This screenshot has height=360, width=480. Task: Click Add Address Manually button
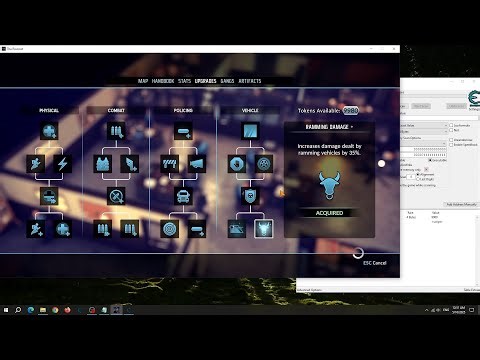[462, 204]
